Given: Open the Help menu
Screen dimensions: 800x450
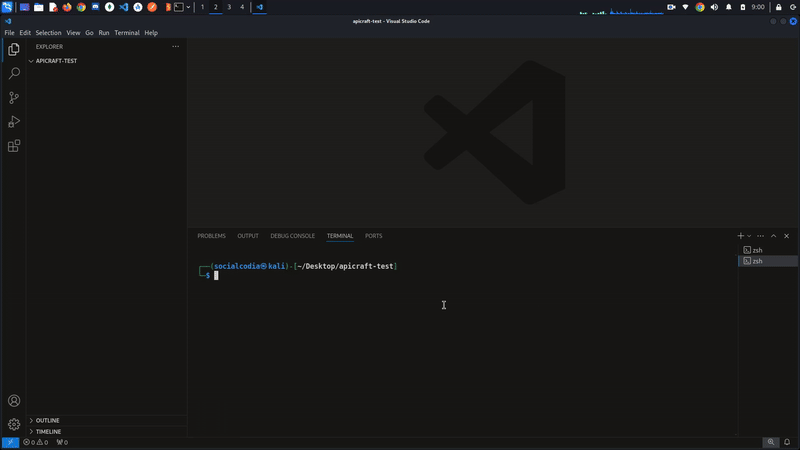Looking at the screenshot, I should pyautogui.click(x=151, y=33).
